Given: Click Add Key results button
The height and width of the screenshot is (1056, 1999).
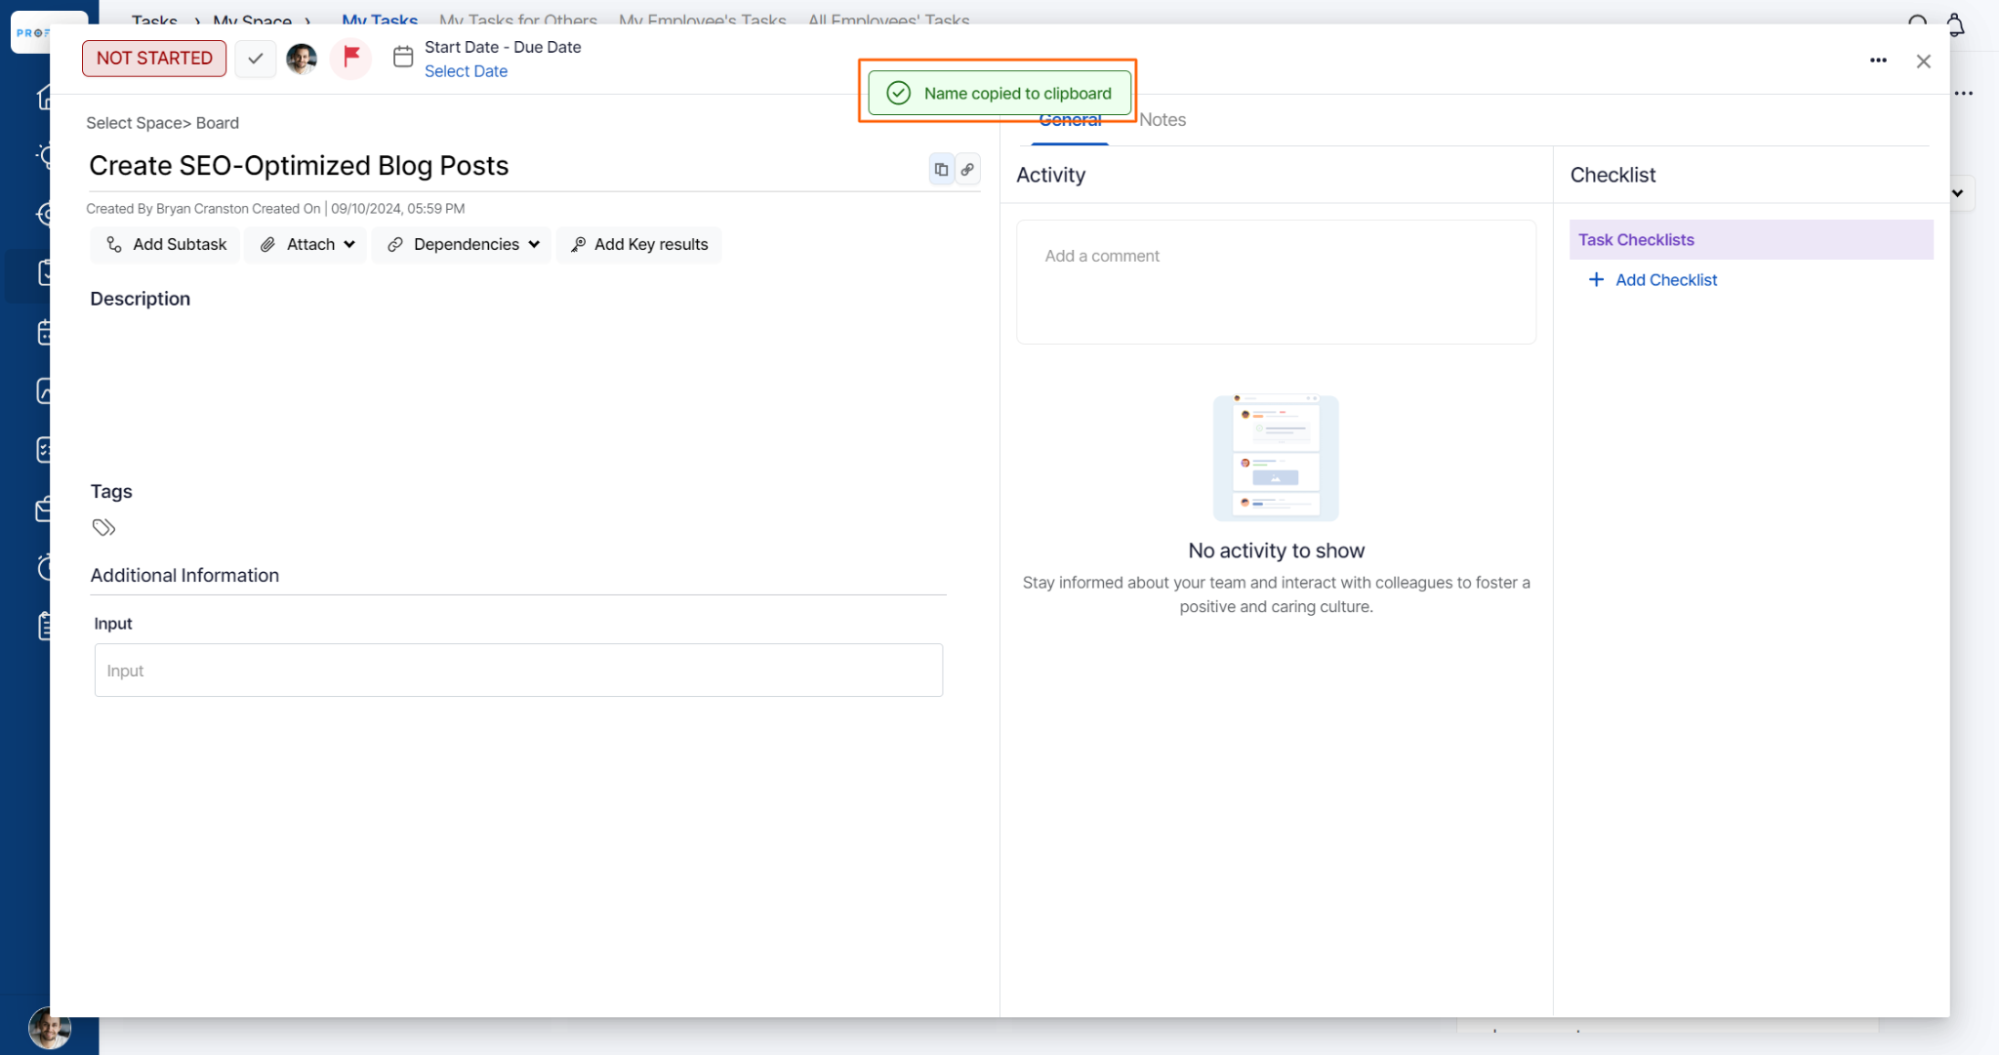Looking at the screenshot, I should 639,244.
